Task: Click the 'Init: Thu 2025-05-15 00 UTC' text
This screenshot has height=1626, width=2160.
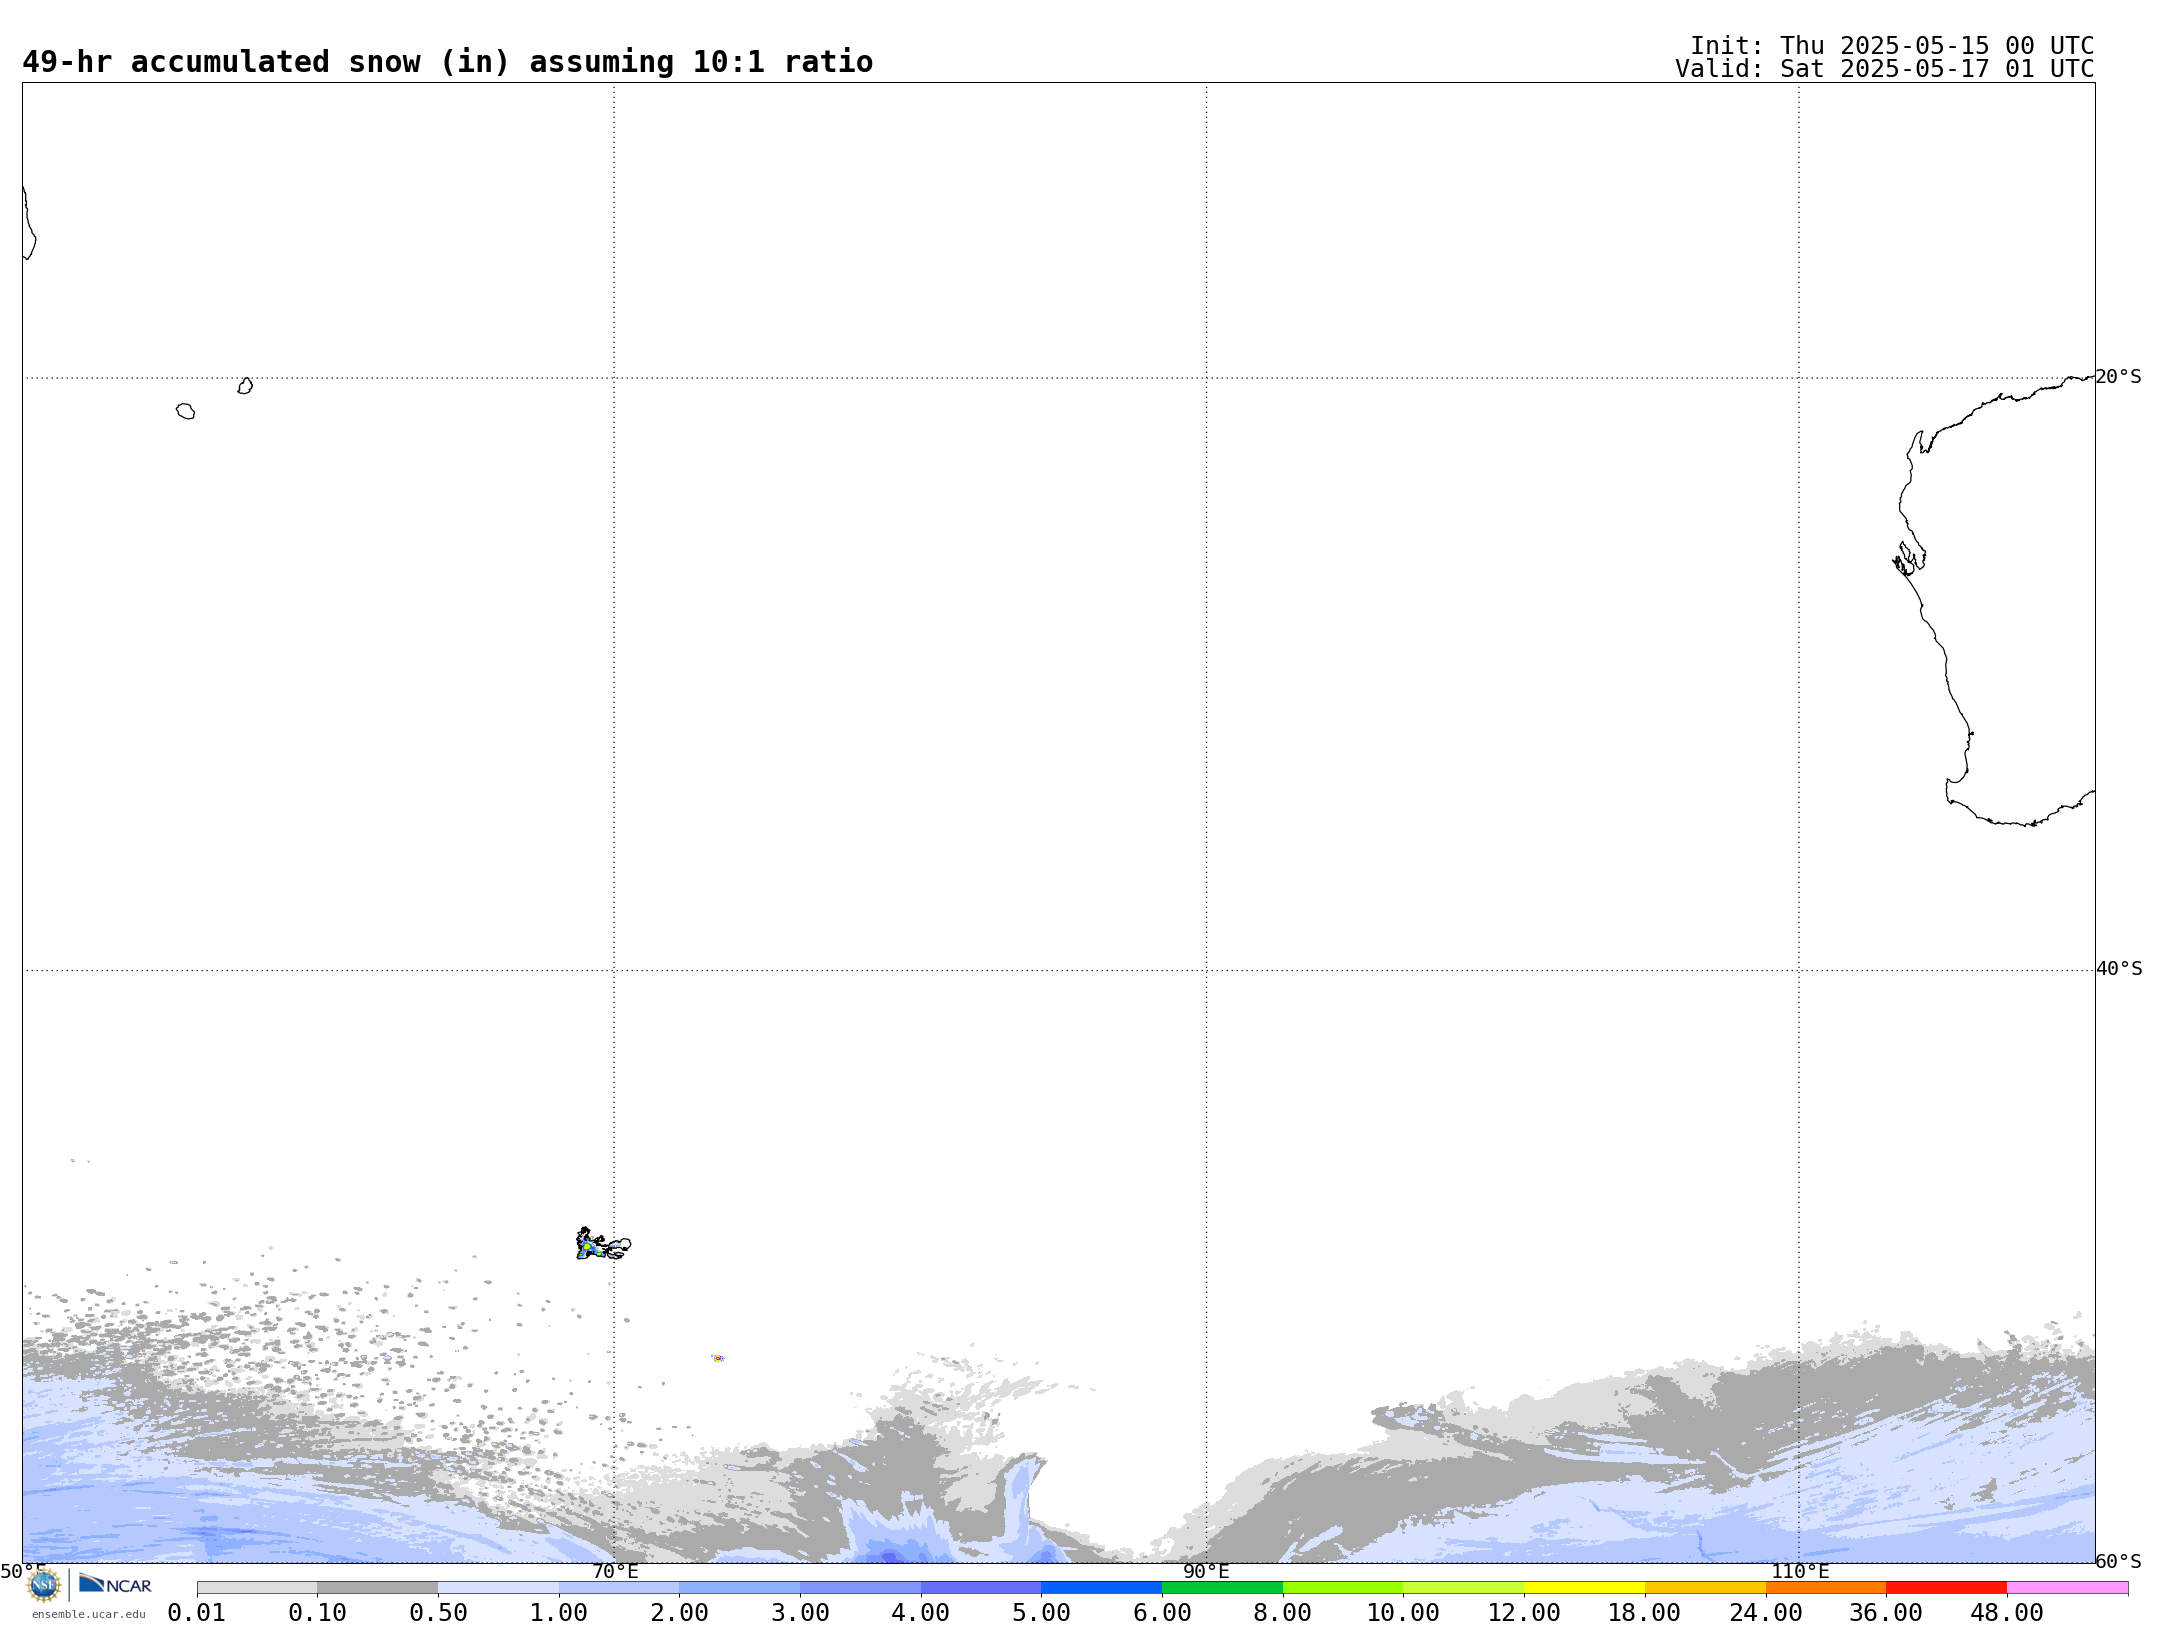Action: coord(1892,46)
